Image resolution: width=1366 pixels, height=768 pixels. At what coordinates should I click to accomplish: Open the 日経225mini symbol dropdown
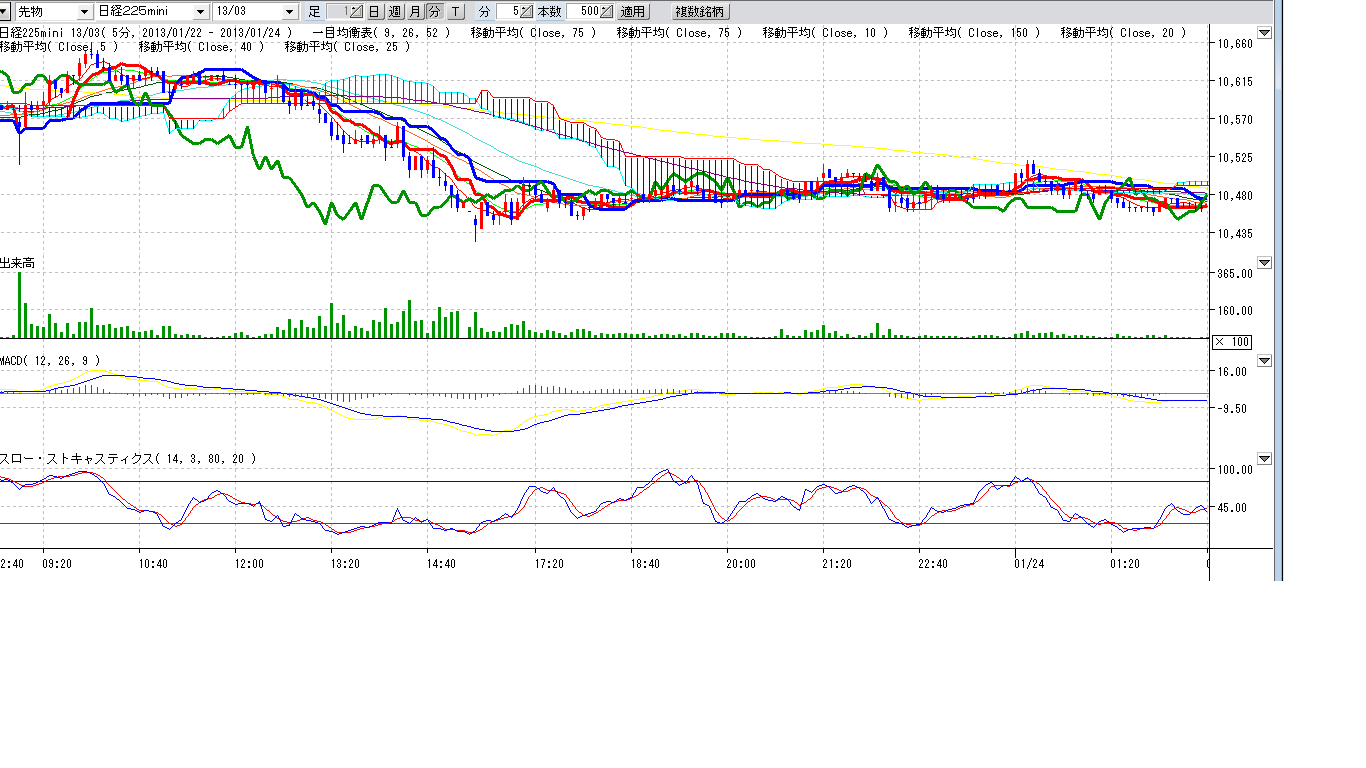[x=201, y=12]
